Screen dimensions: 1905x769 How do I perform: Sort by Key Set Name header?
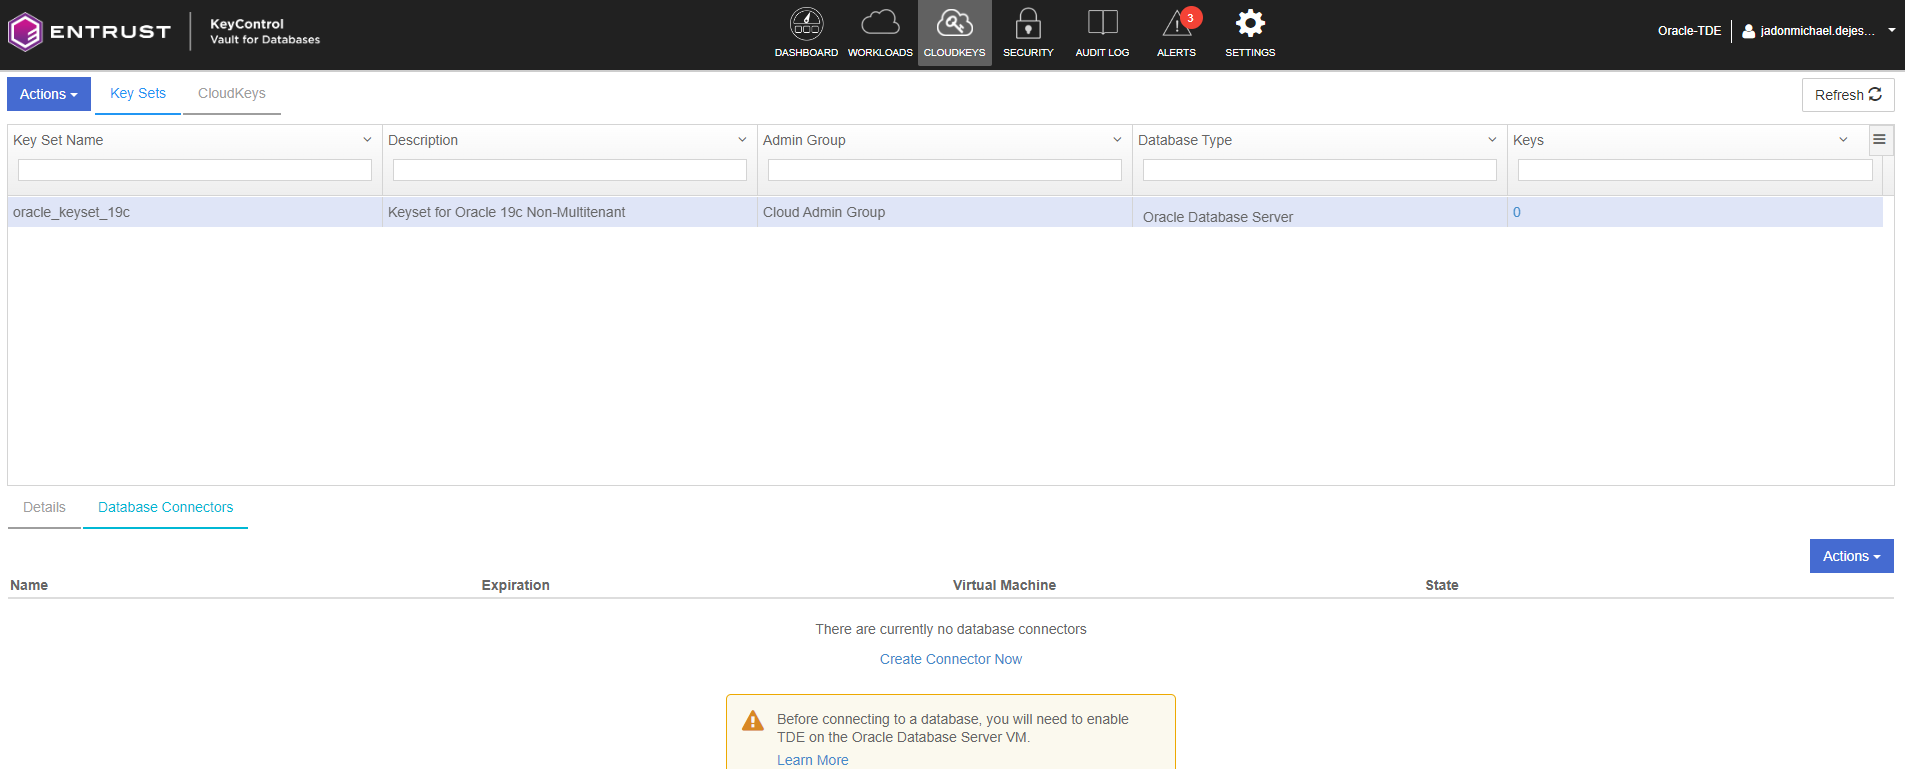(x=58, y=140)
